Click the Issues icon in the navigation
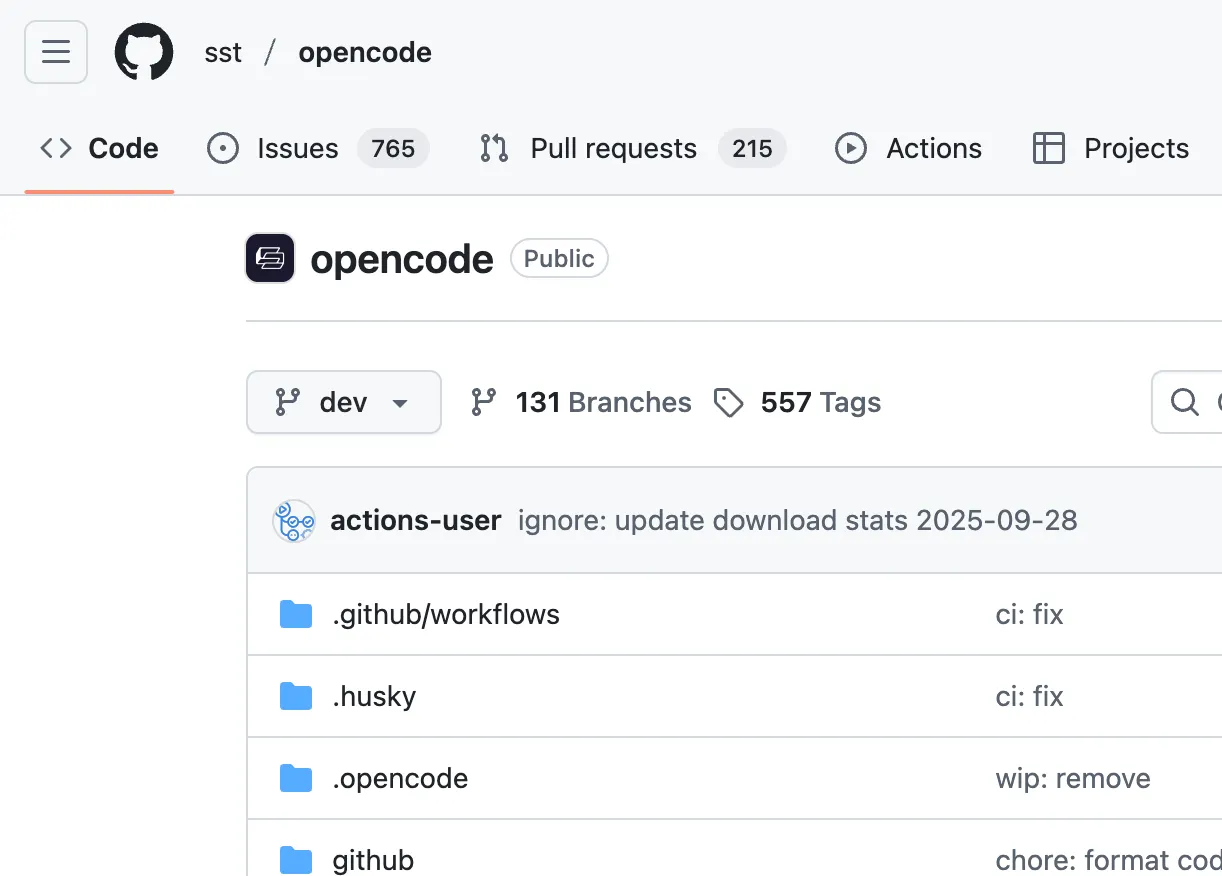1222x876 pixels. 222,148
